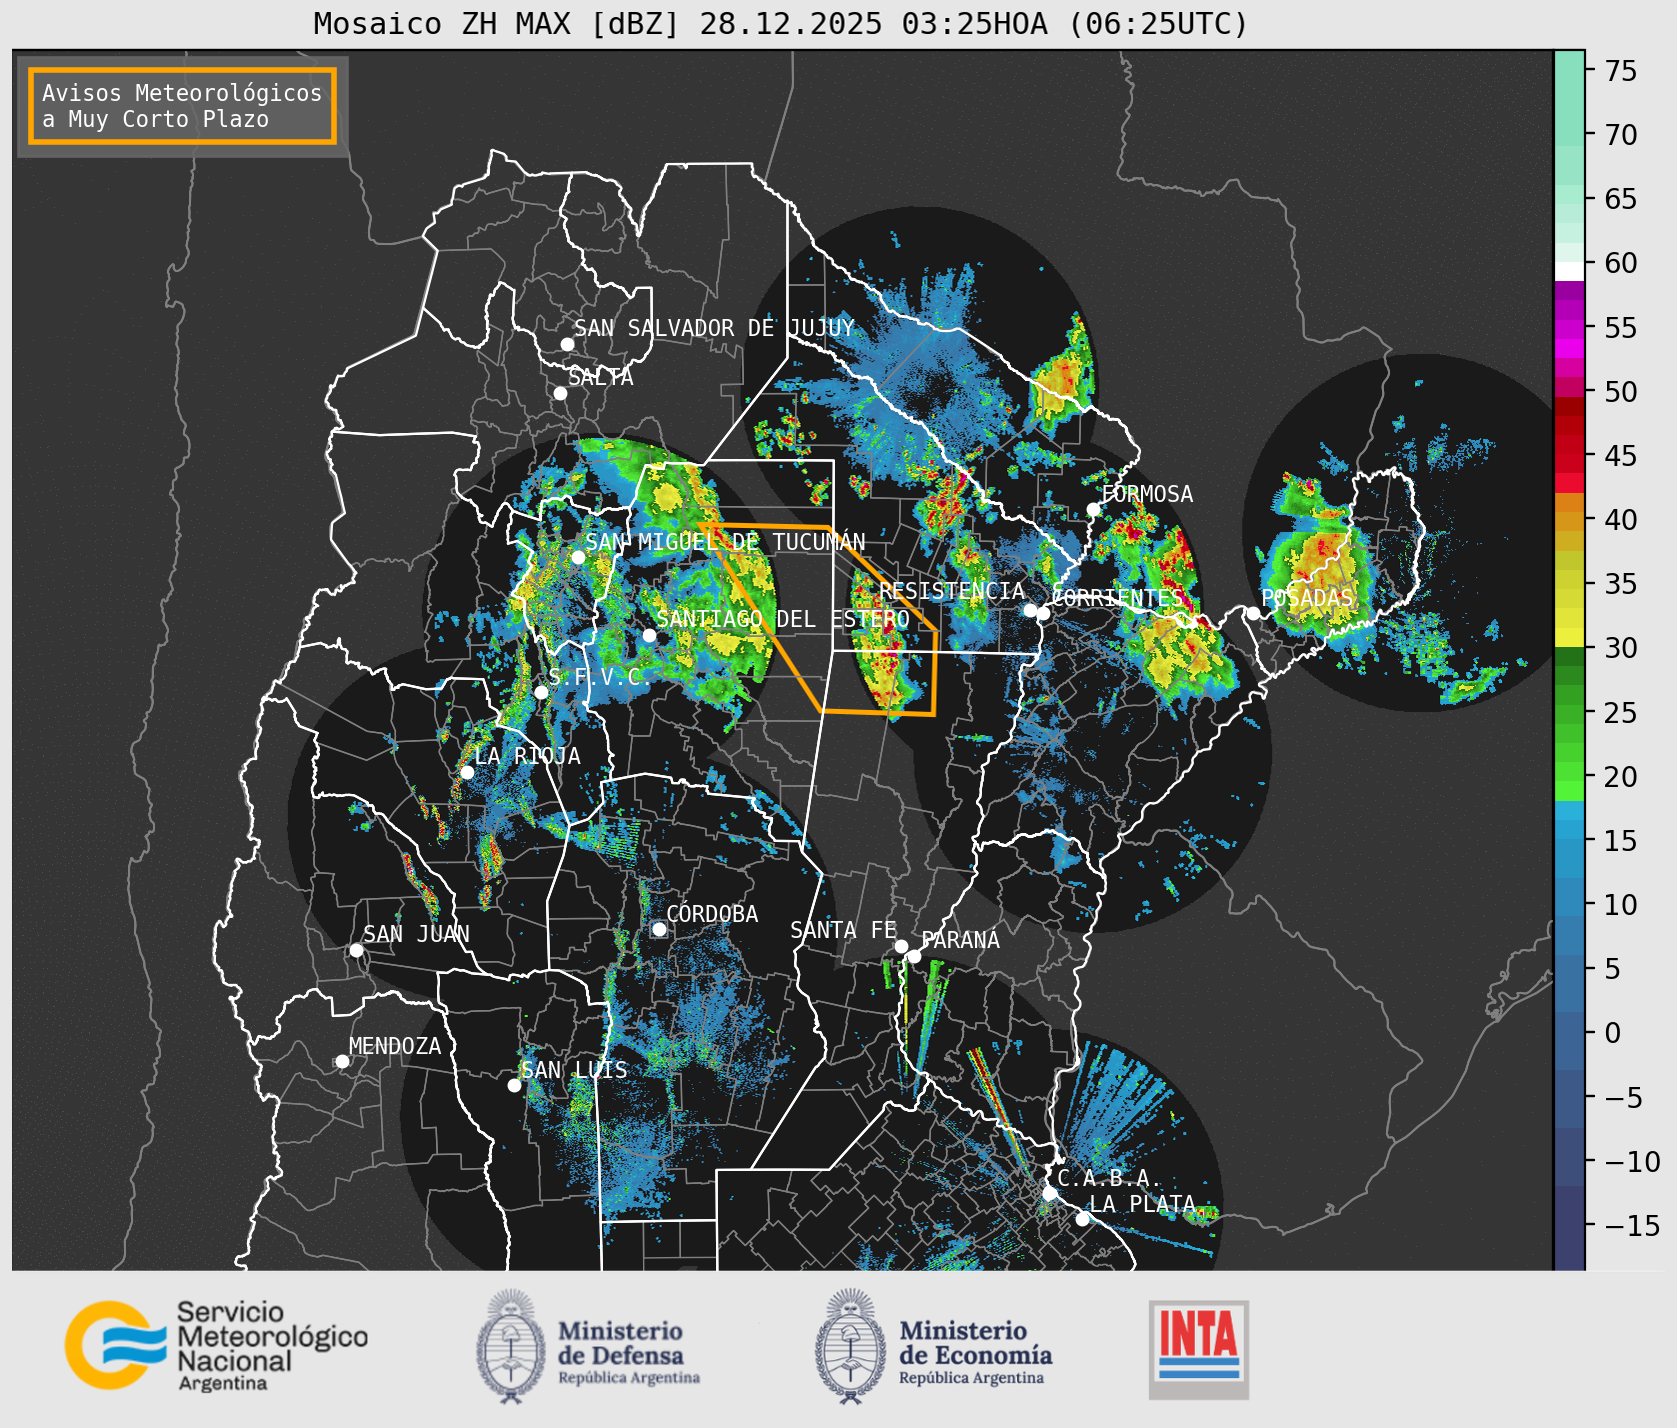
Task: Click the Servicio Meteorológico Nacional logo
Action: (x=216, y=1345)
